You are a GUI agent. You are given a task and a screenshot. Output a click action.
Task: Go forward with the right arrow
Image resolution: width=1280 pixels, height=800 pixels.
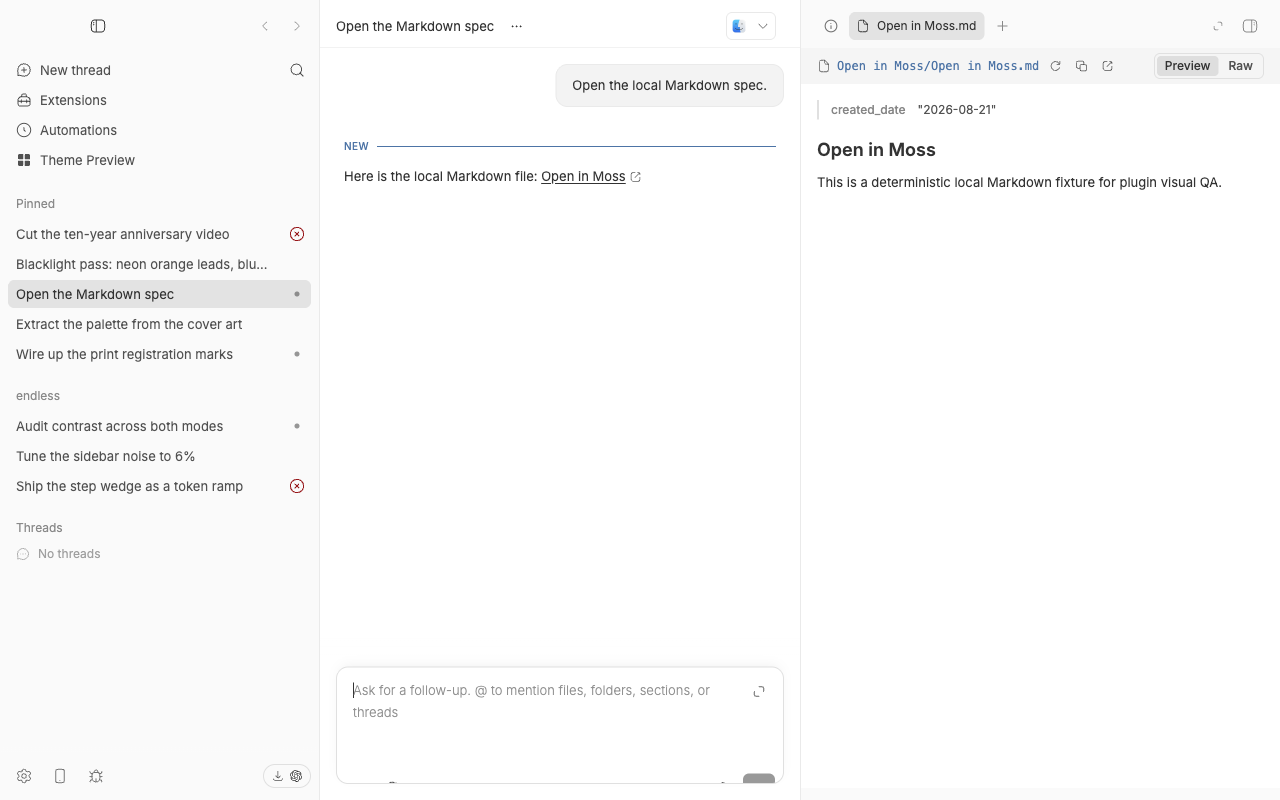(297, 26)
